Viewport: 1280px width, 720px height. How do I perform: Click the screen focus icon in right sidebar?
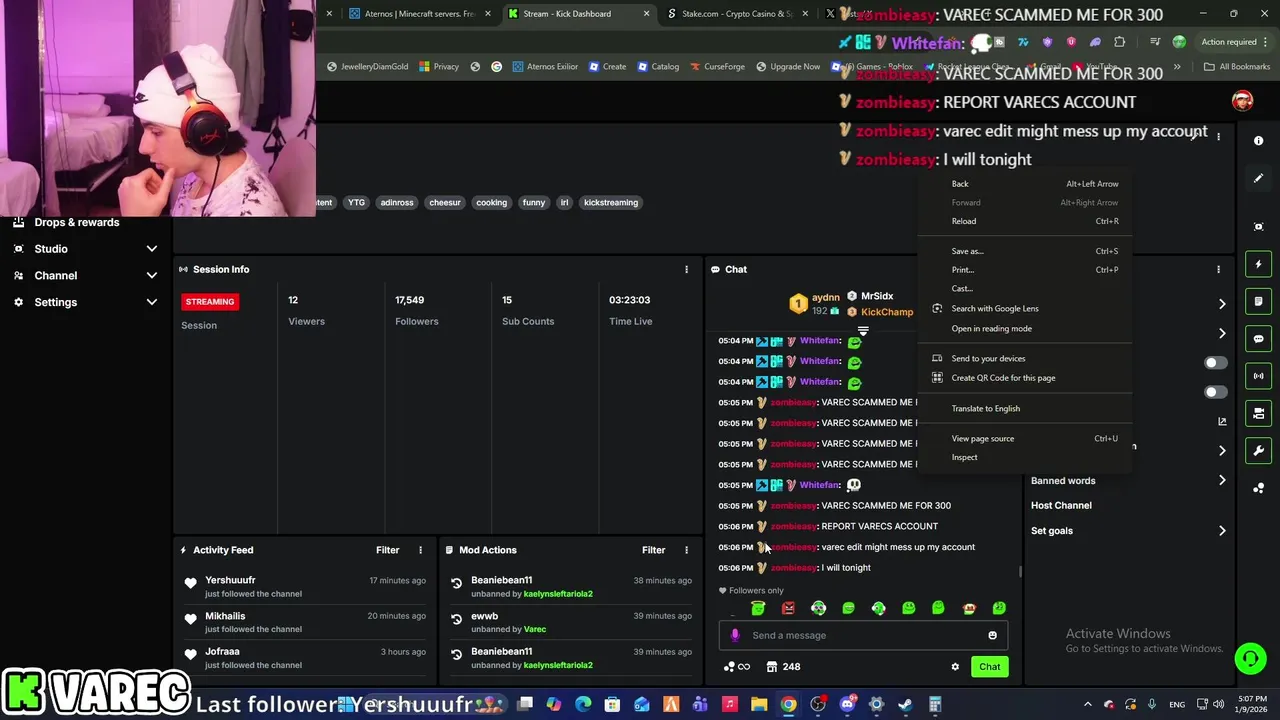1258,227
